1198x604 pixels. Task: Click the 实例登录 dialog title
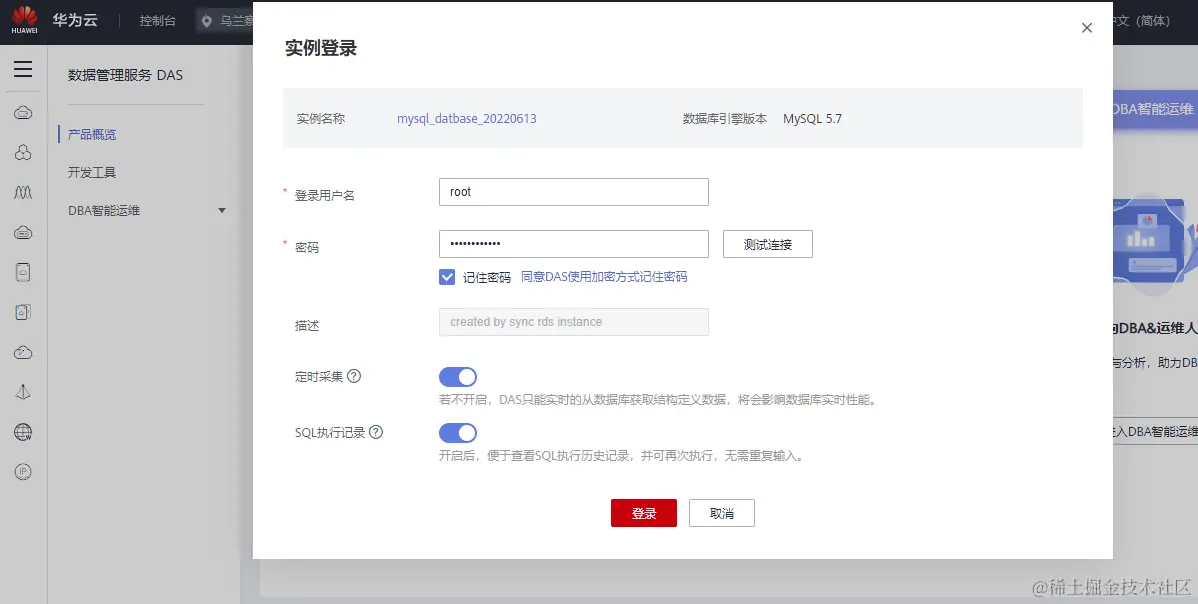[321, 48]
